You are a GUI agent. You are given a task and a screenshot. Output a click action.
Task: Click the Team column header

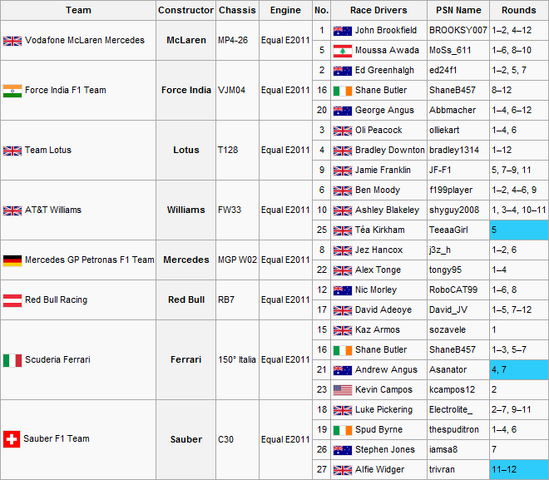78,10
